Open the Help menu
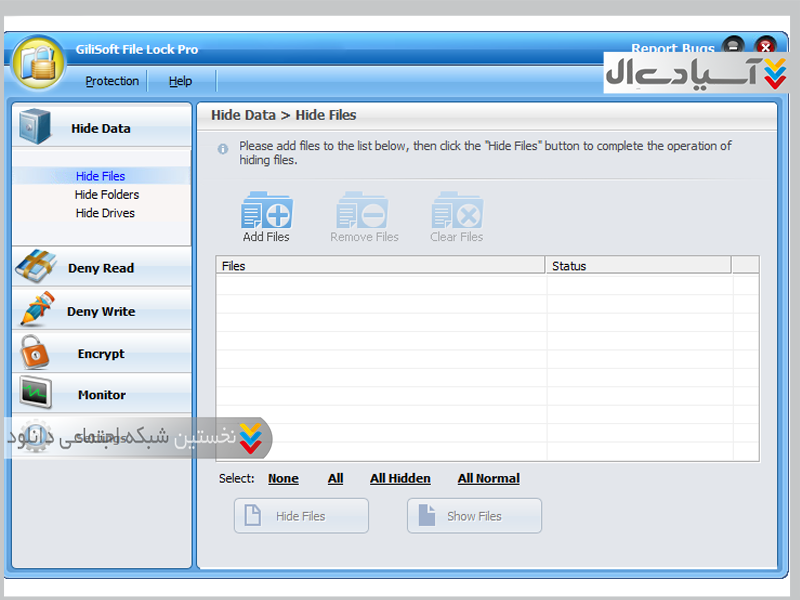800x600 pixels. coord(180,81)
